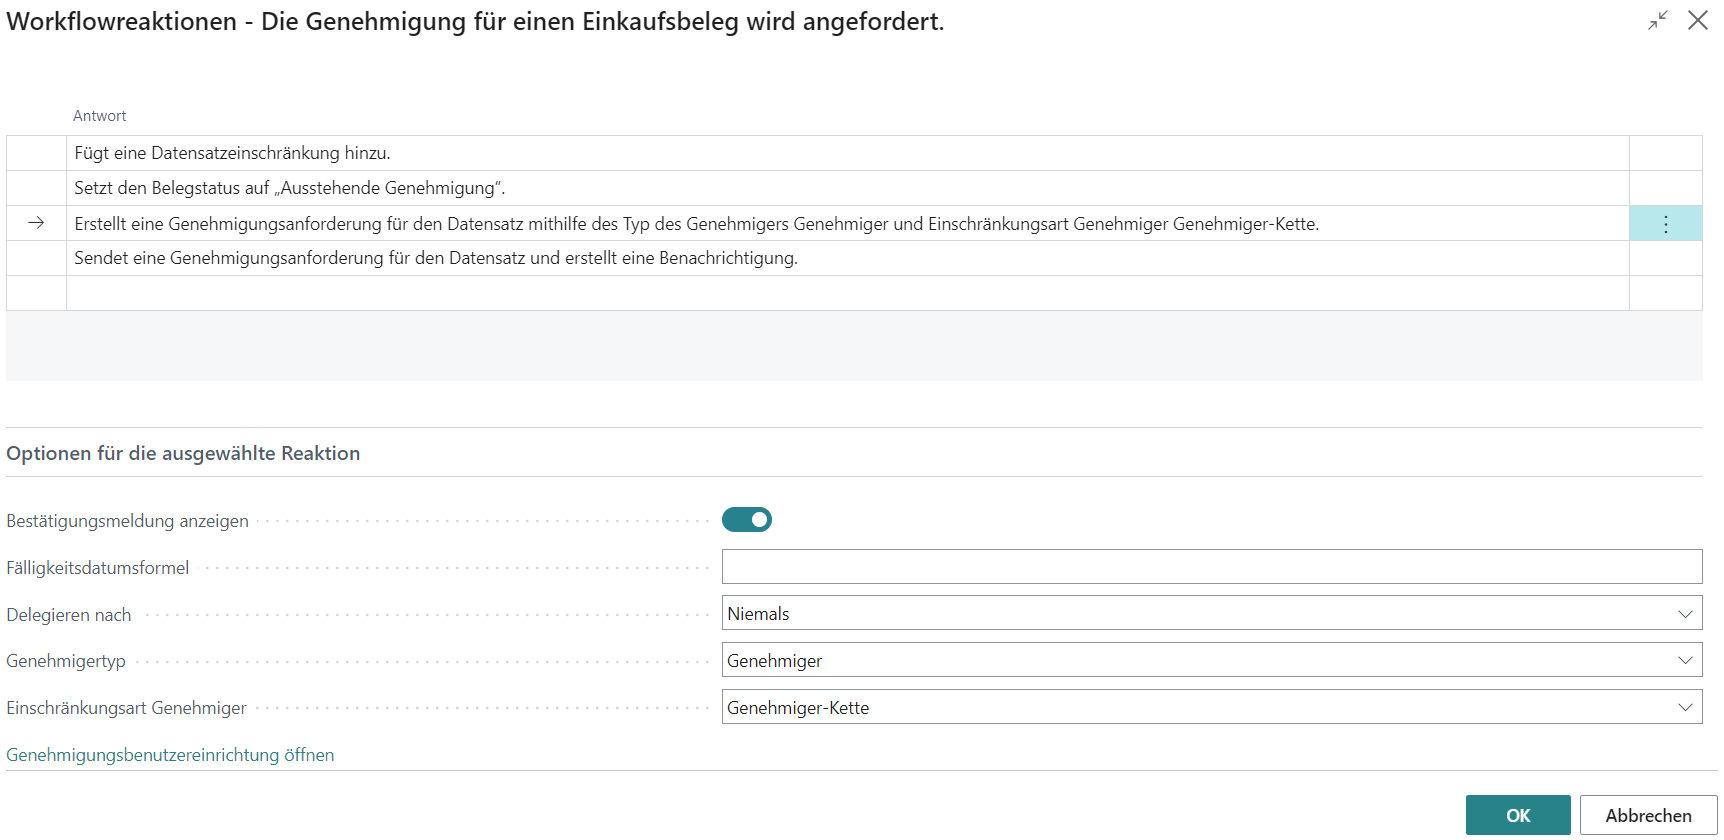Click the Genehmigertyp label

[x=66, y=661]
